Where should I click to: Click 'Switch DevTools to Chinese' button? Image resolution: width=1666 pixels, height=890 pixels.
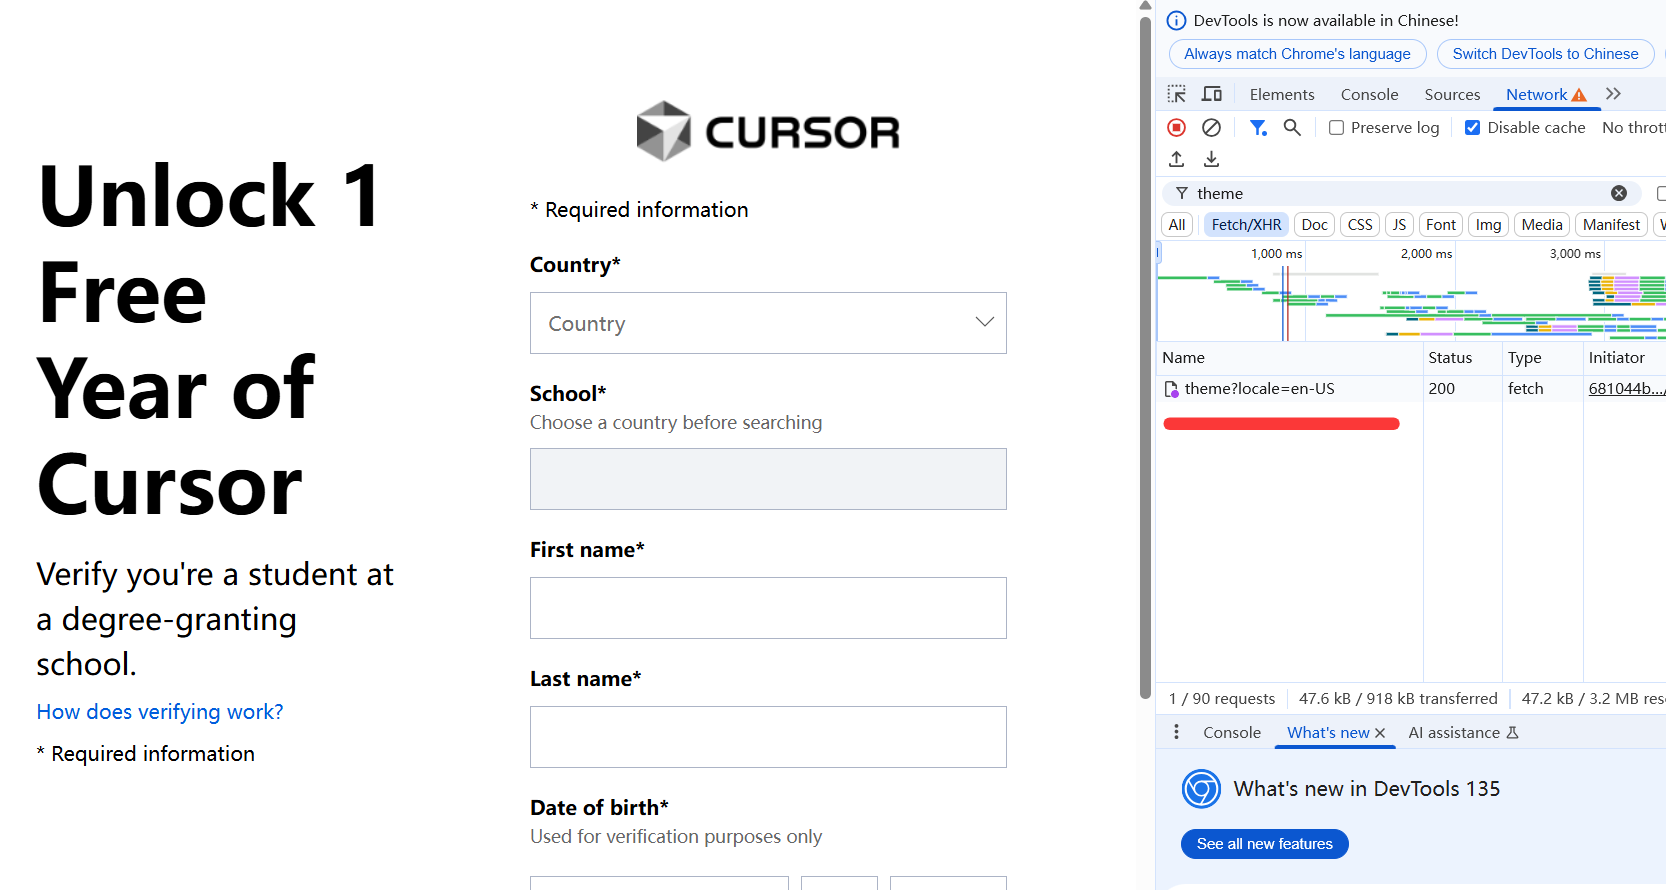[x=1545, y=54]
